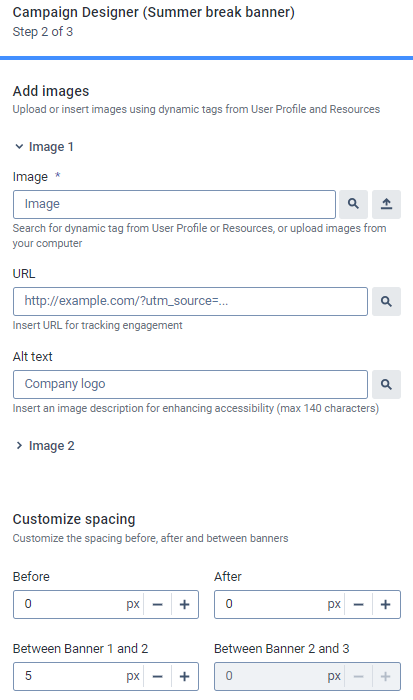Image resolution: width=413 pixels, height=700 pixels.
Task: Increase After spacing with plus icon
Action: click(386, 604)
